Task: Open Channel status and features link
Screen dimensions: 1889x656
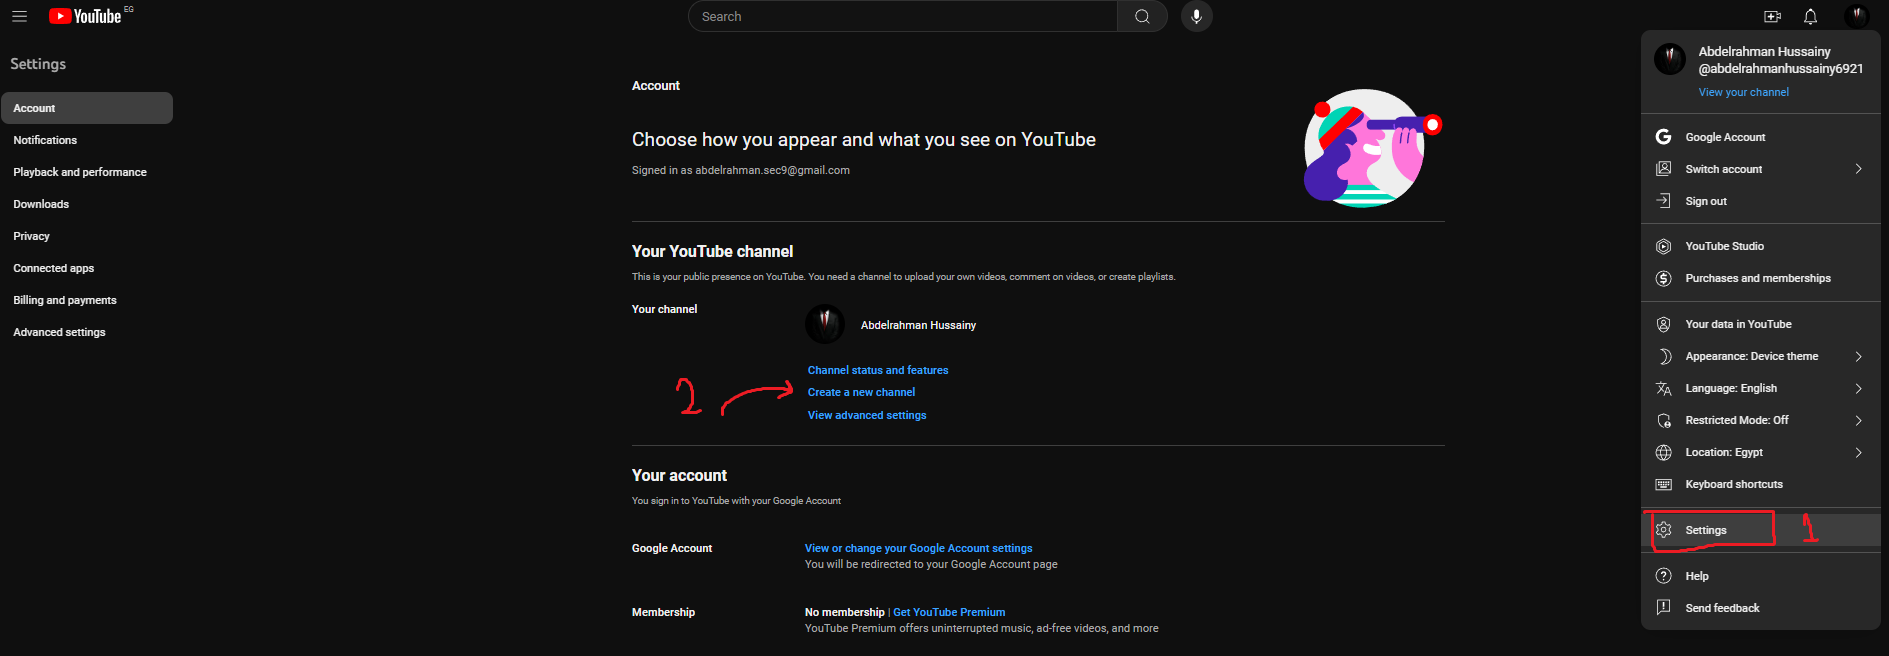Action: 878,370
